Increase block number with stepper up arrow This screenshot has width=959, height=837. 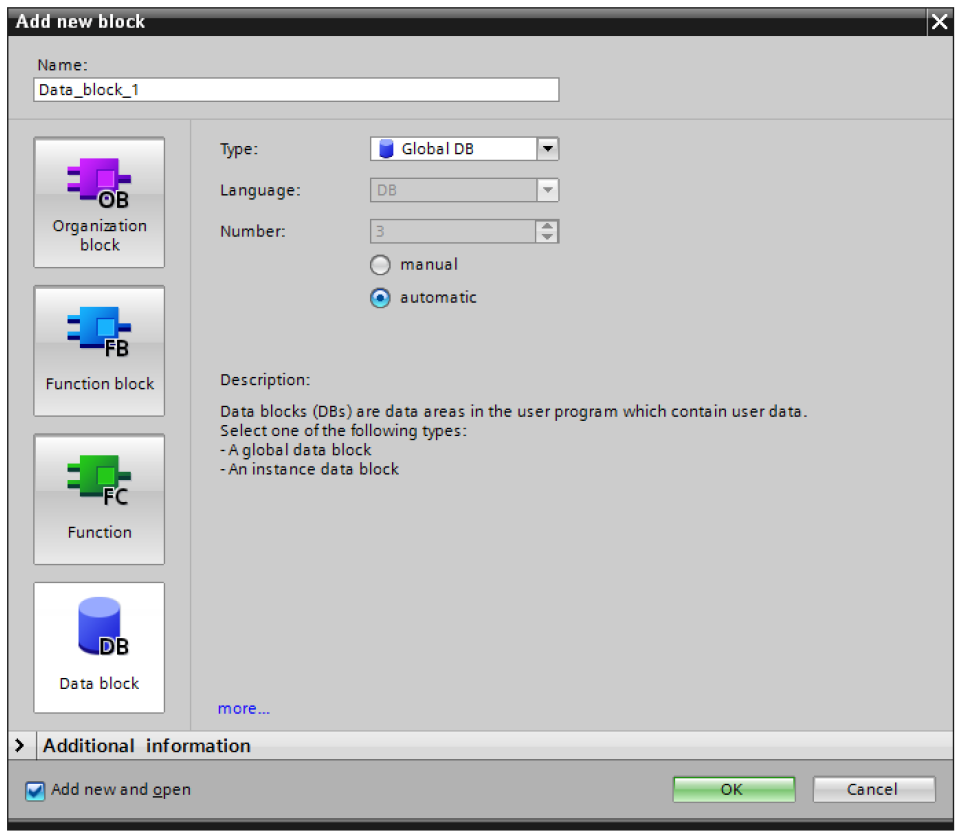pyautogui.click(x=547, y=226)
